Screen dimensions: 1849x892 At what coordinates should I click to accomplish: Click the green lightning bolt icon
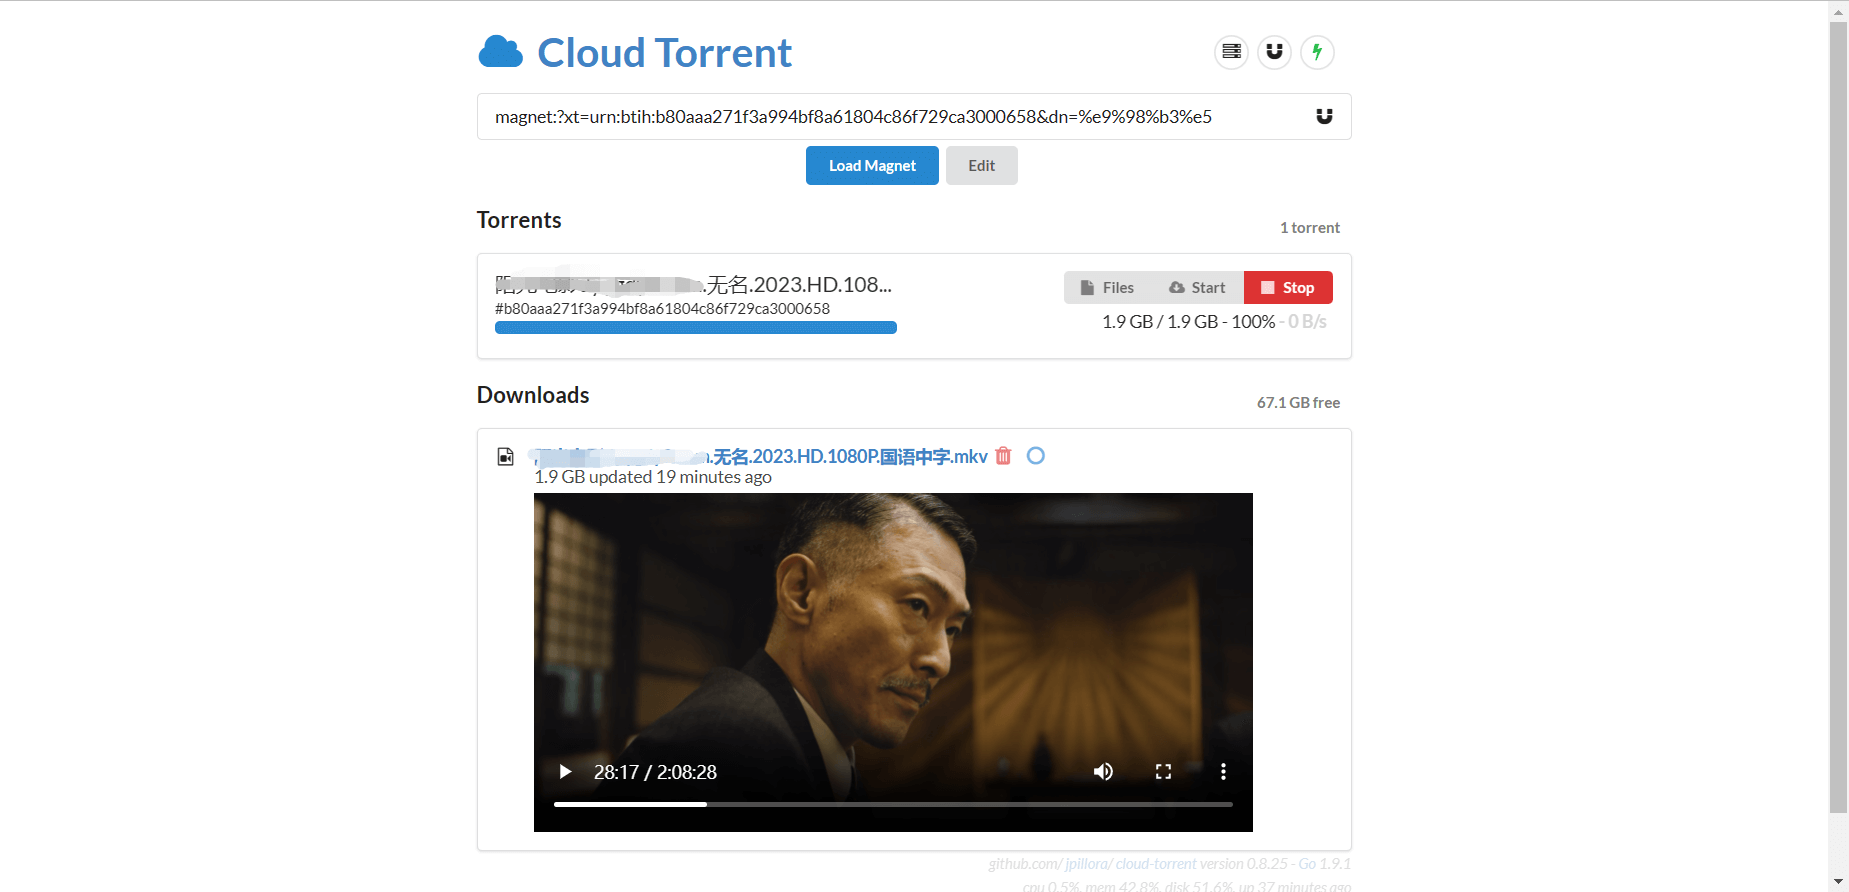[x=1317, y=52]
